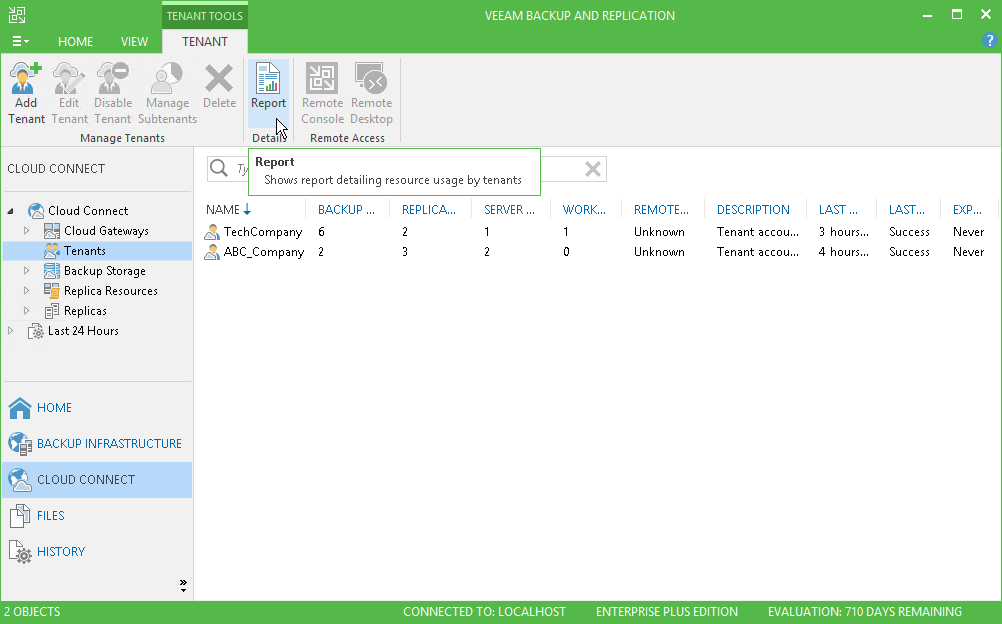Click the Replica Resources tree icon
Screen dimensions: 1002x624
52,290
